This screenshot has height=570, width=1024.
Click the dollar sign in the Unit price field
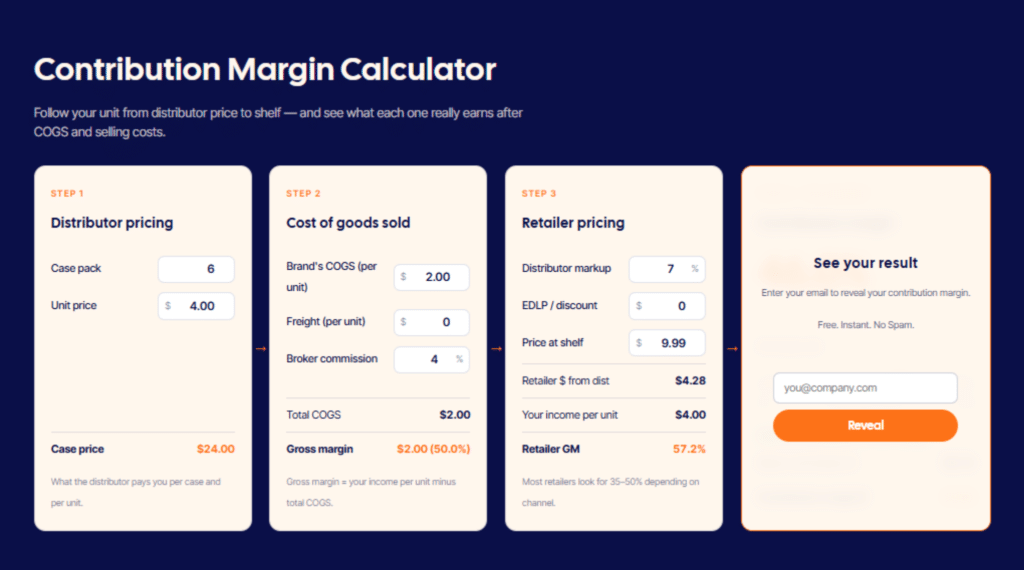[x=168, y=306]
